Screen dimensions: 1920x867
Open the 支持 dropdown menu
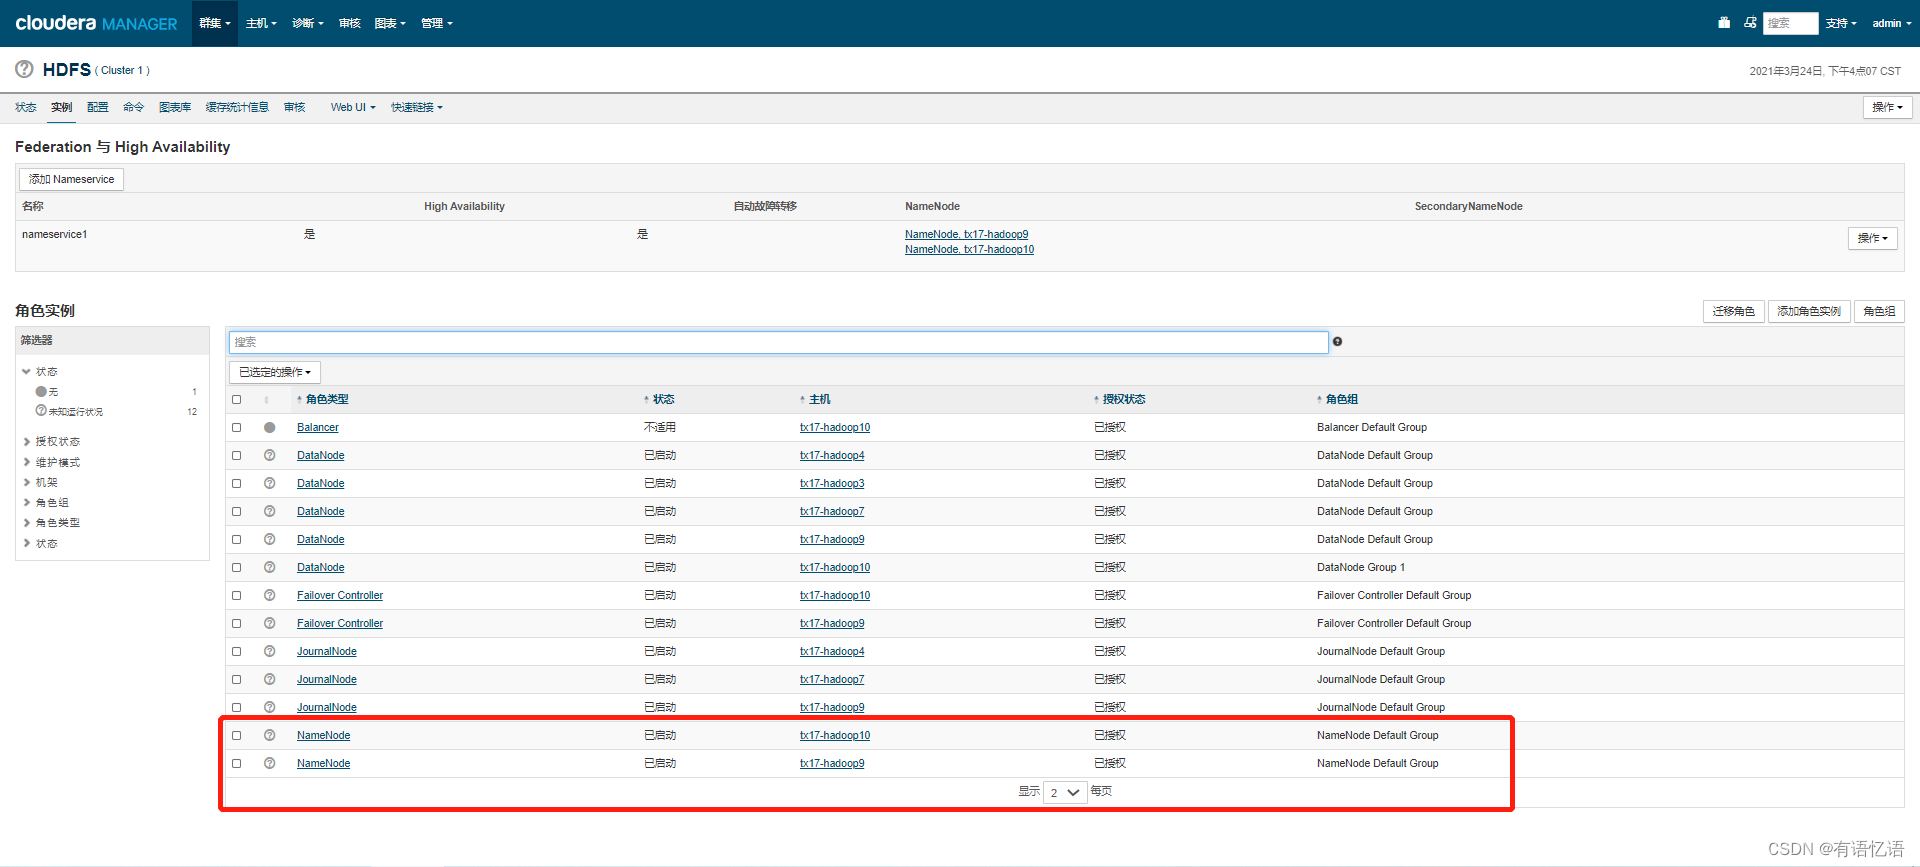(1840, 23)
